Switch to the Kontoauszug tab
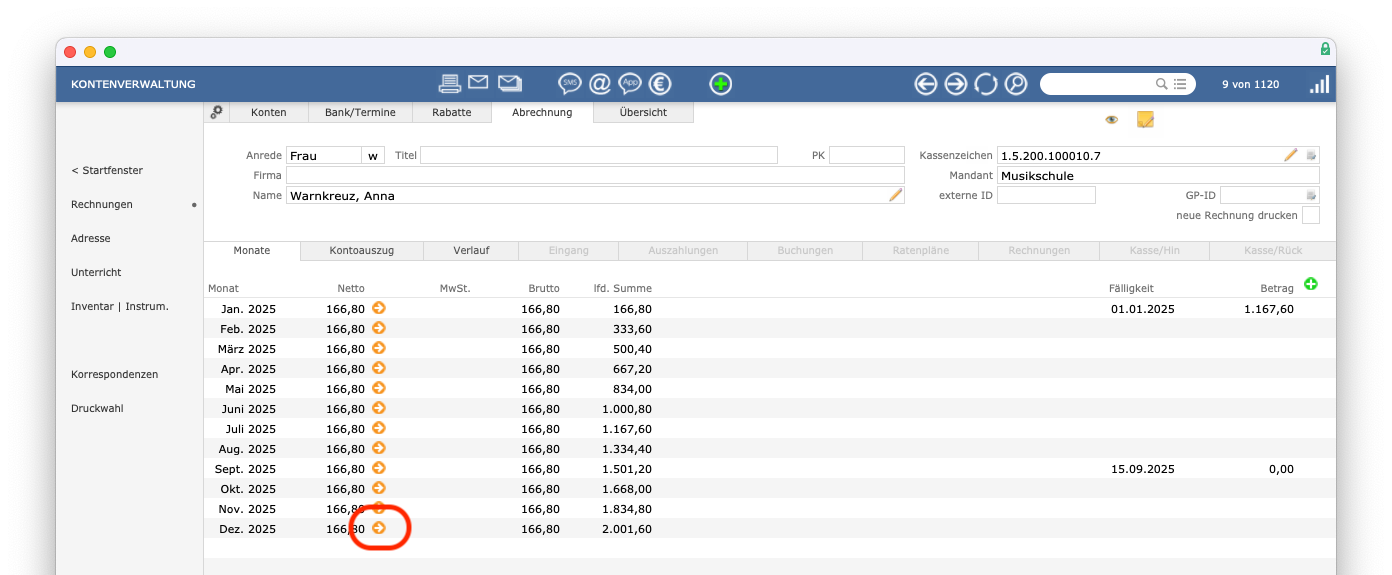The image size is (1392, 575). click(361, 250)
